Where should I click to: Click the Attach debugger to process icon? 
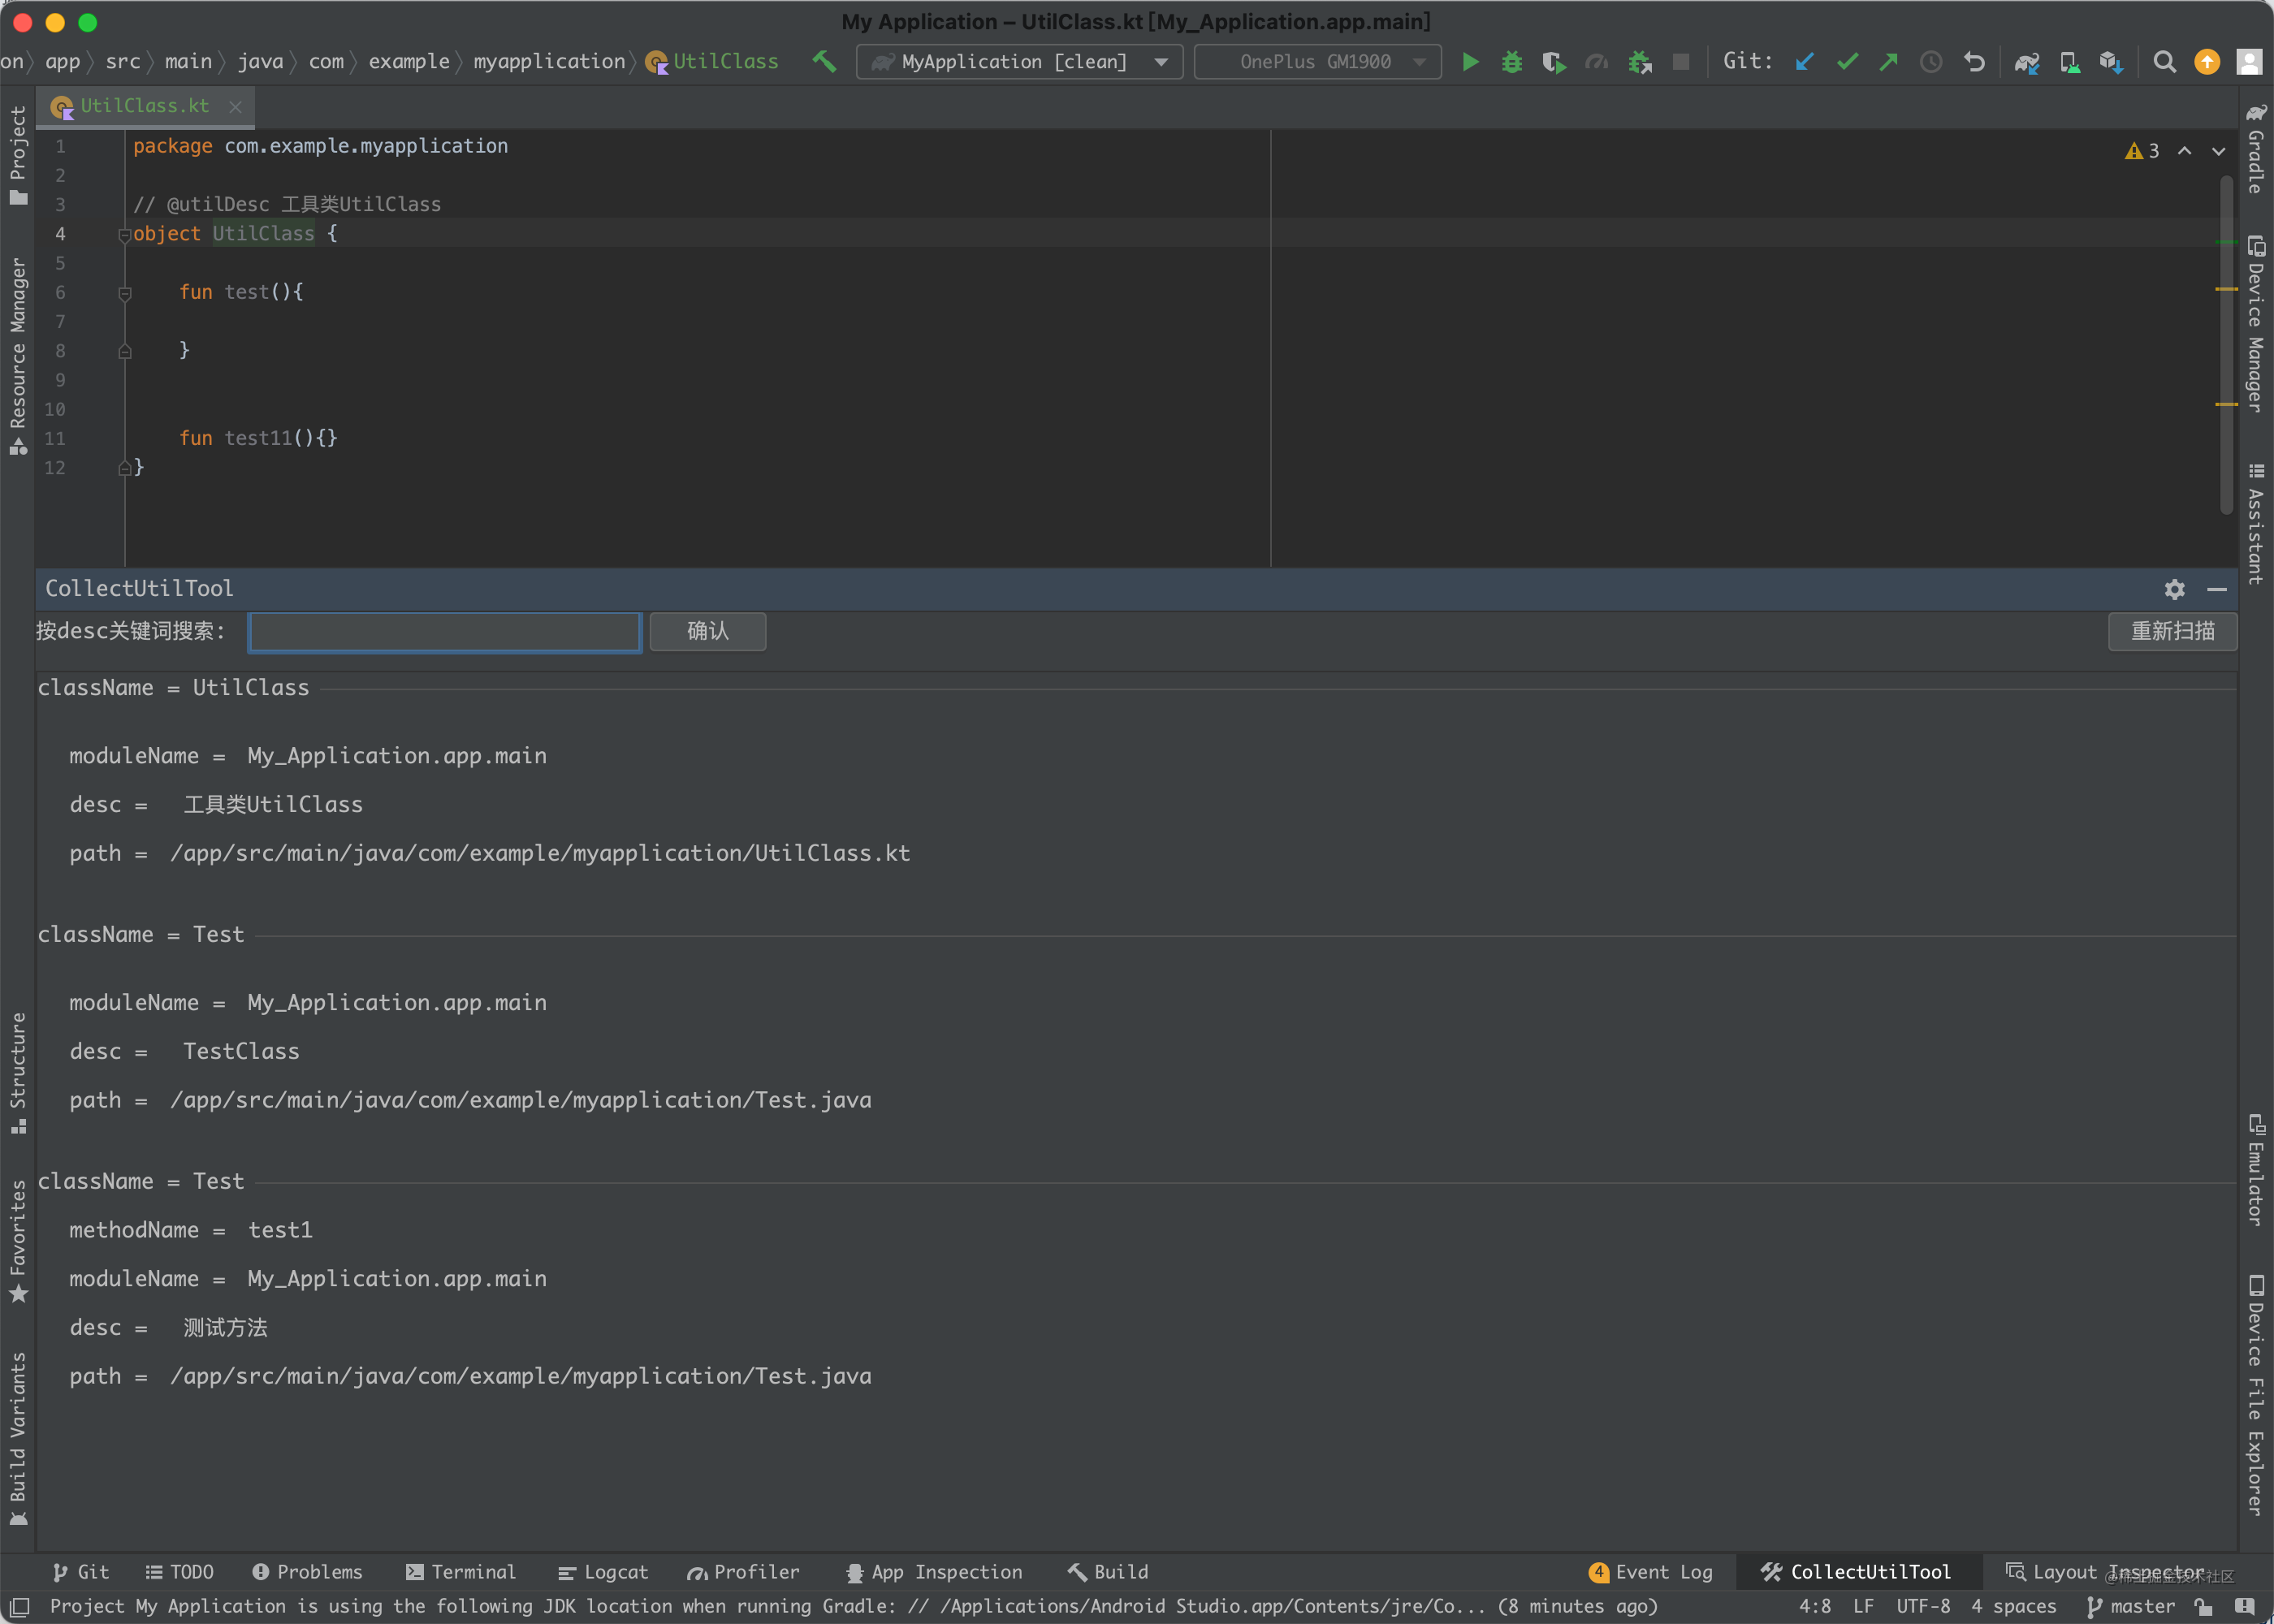[x=1638, y=62]
